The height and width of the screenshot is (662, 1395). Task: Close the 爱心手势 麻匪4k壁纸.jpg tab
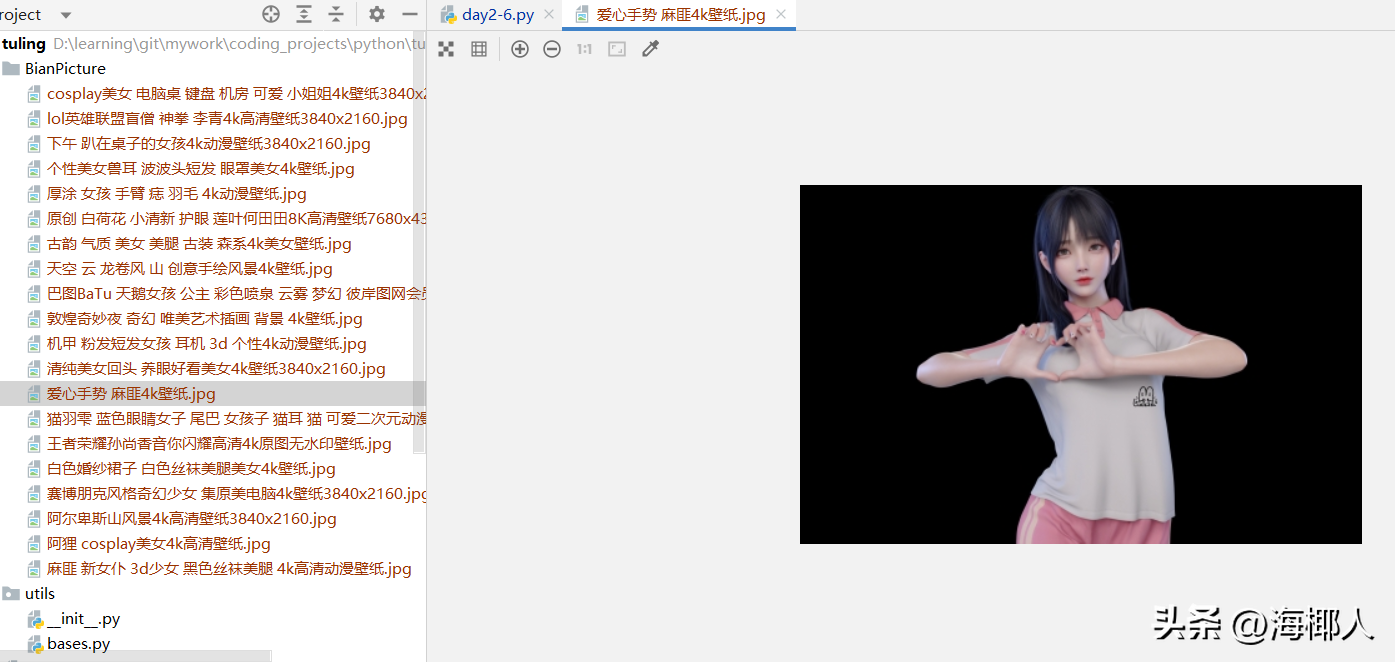pos(781,14)
